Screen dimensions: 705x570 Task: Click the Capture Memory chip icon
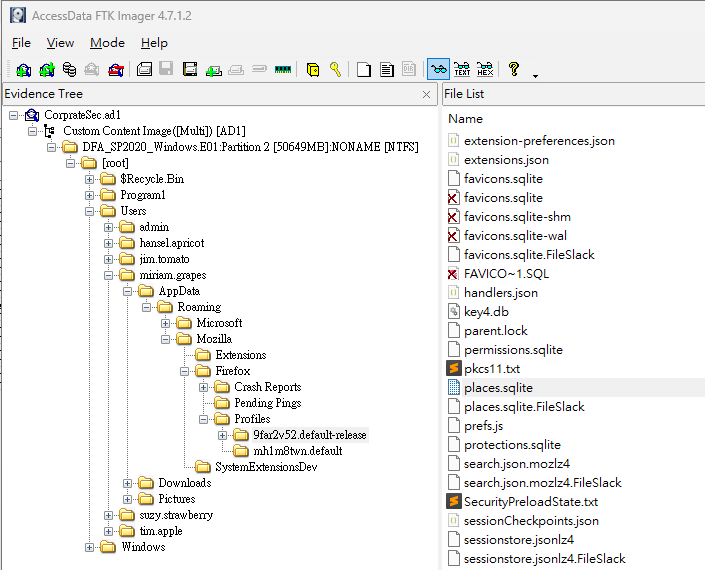[283, 69]
